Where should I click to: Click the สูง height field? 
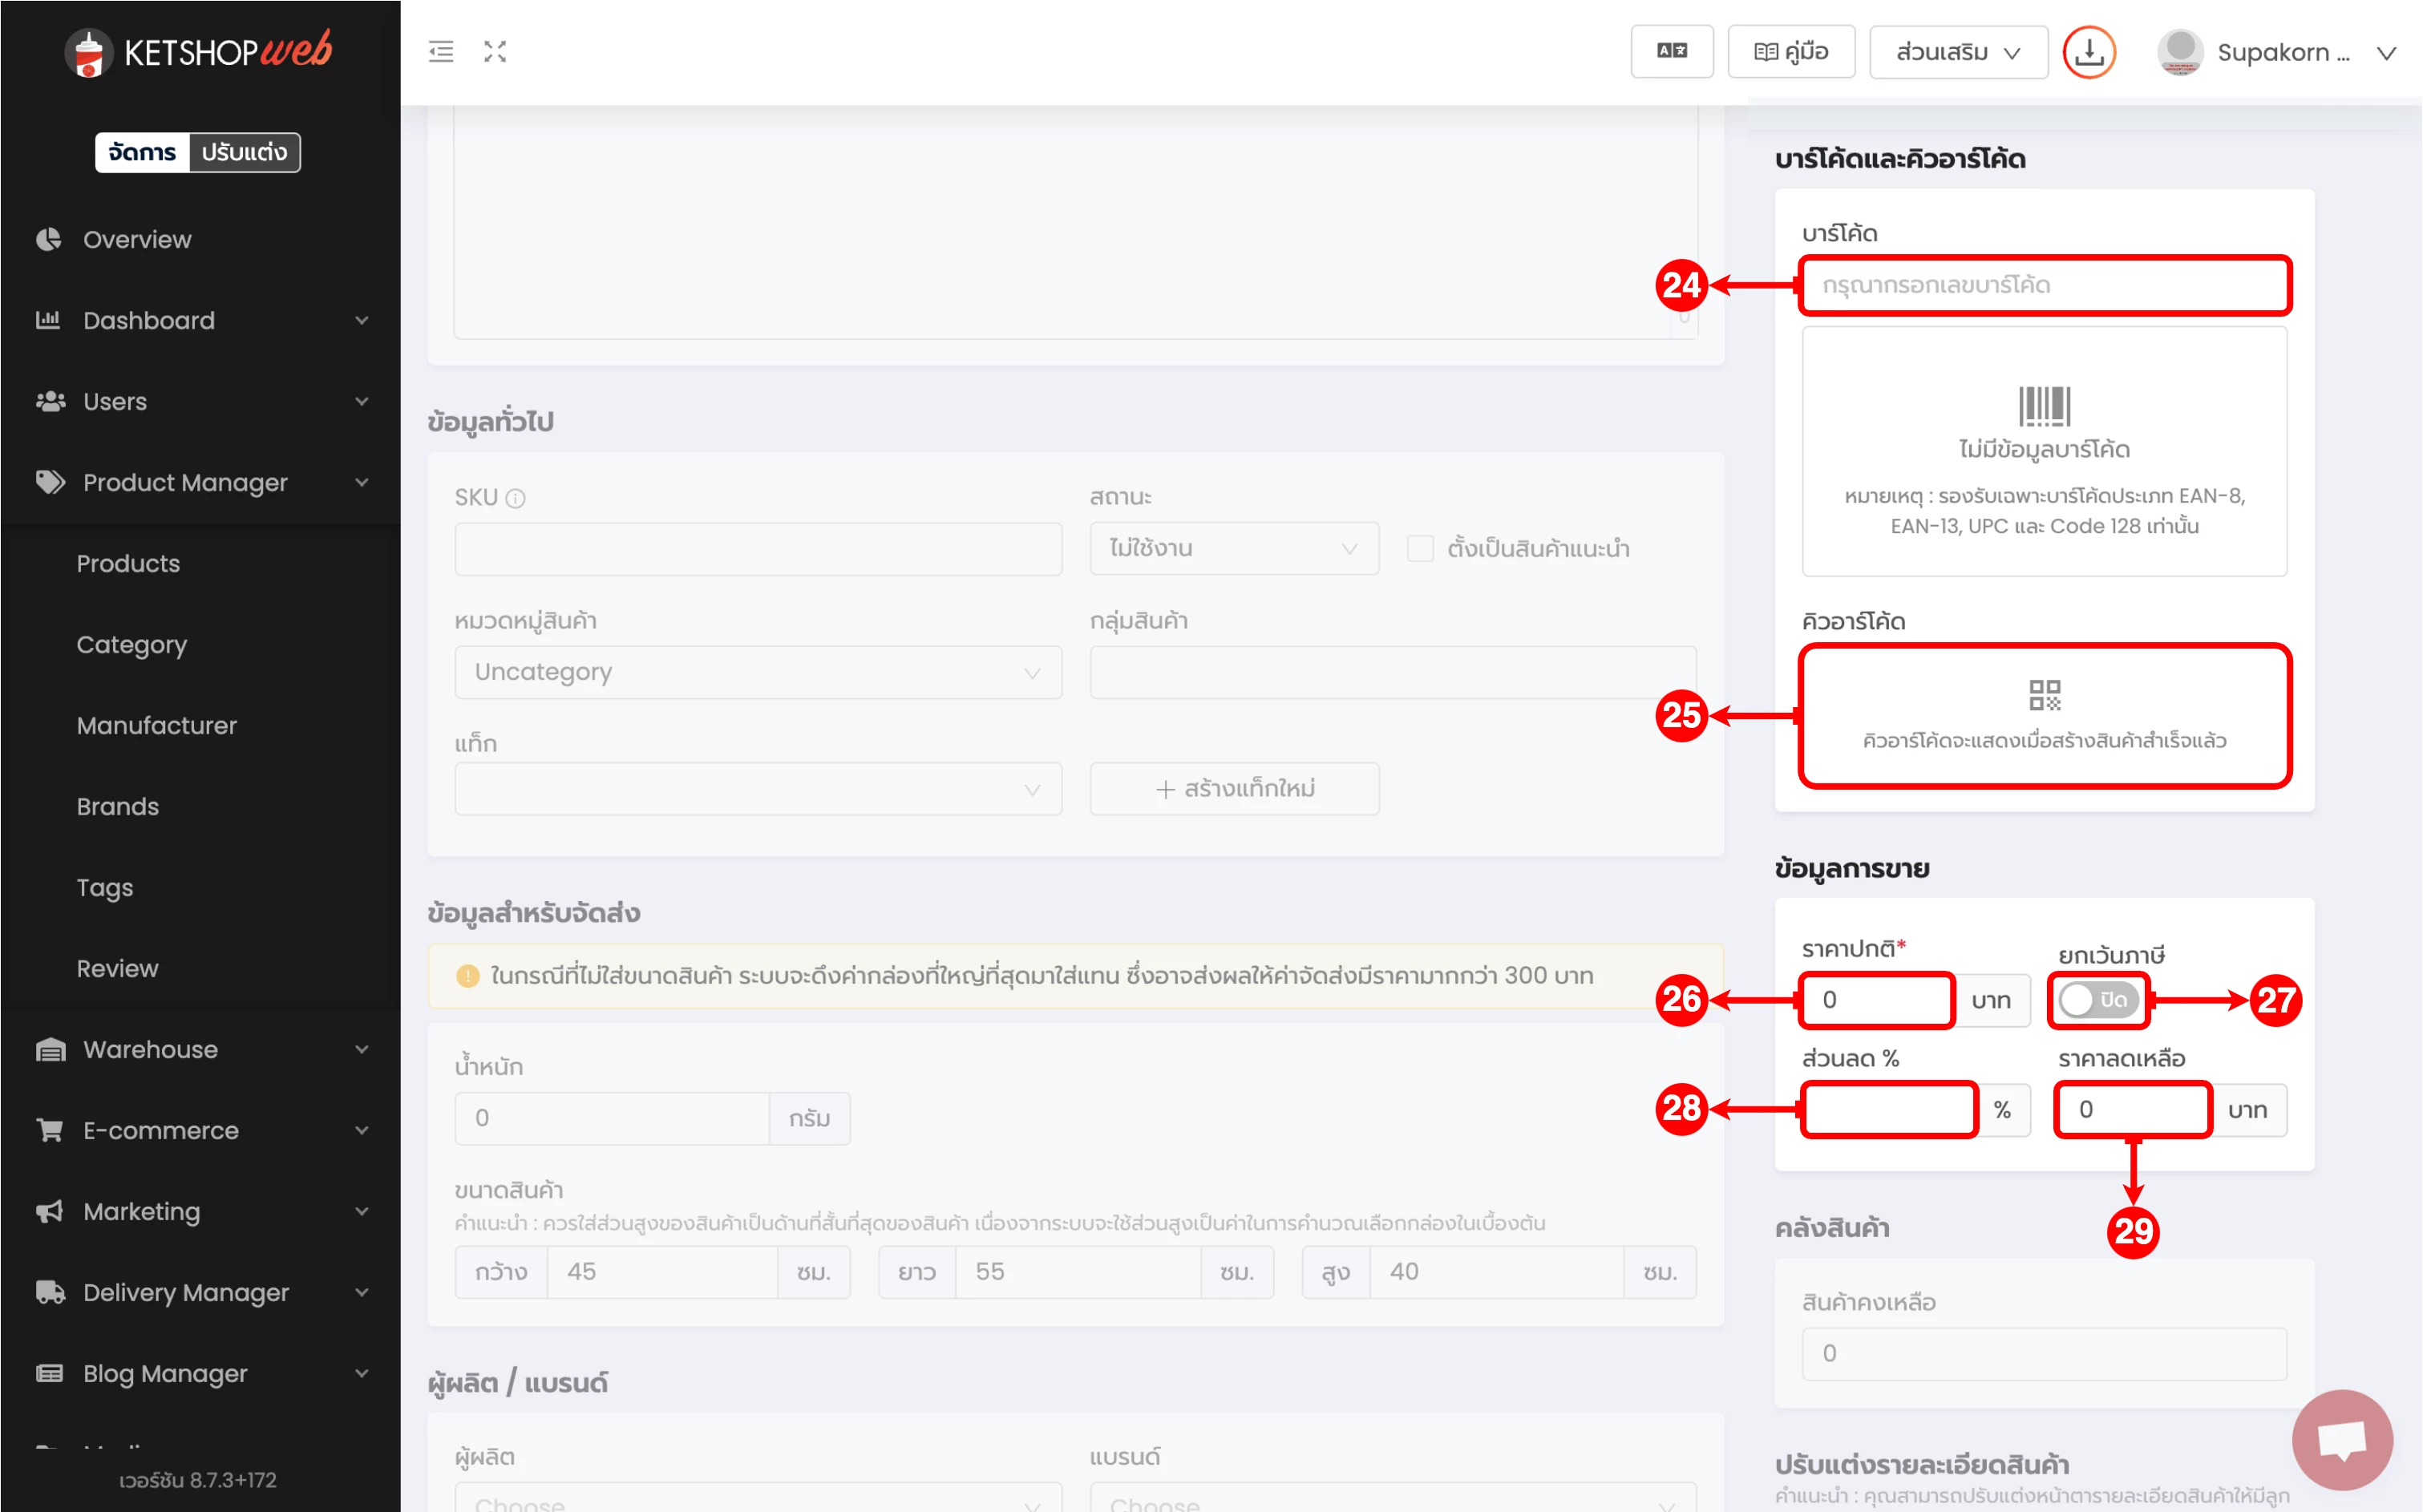(1496, 1272)
